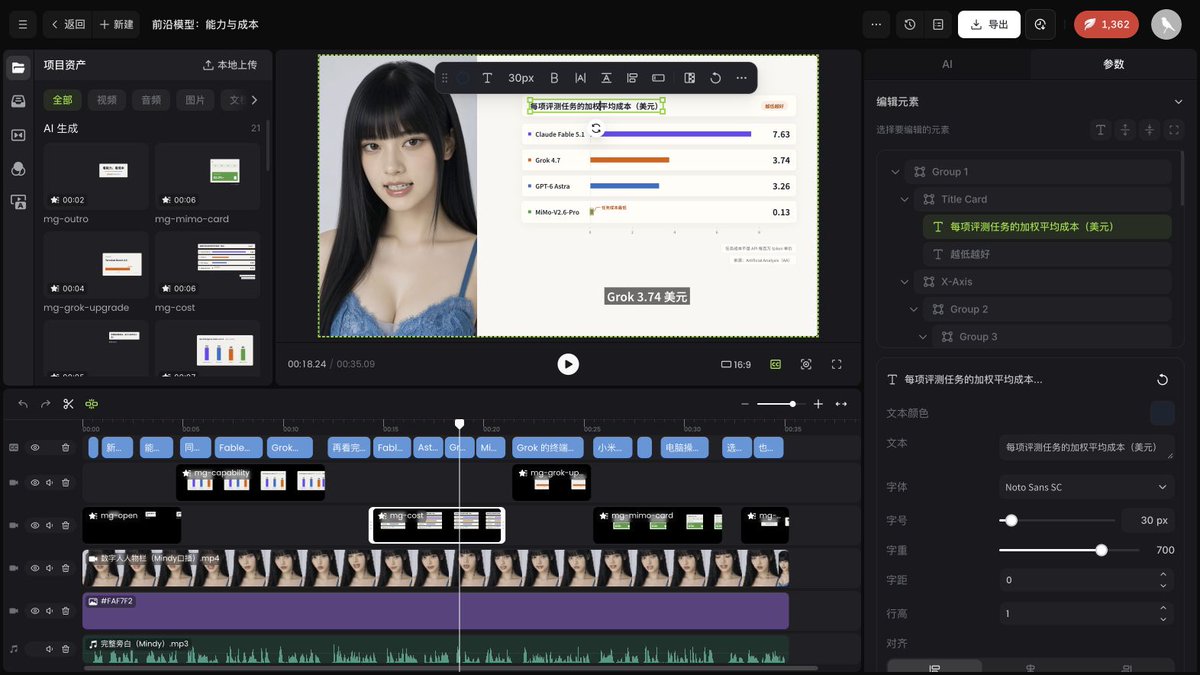The width and height of the screenshot is (1200, 675).
Task: Collapse the Group 2 tree node
Action: click(914, 309)
